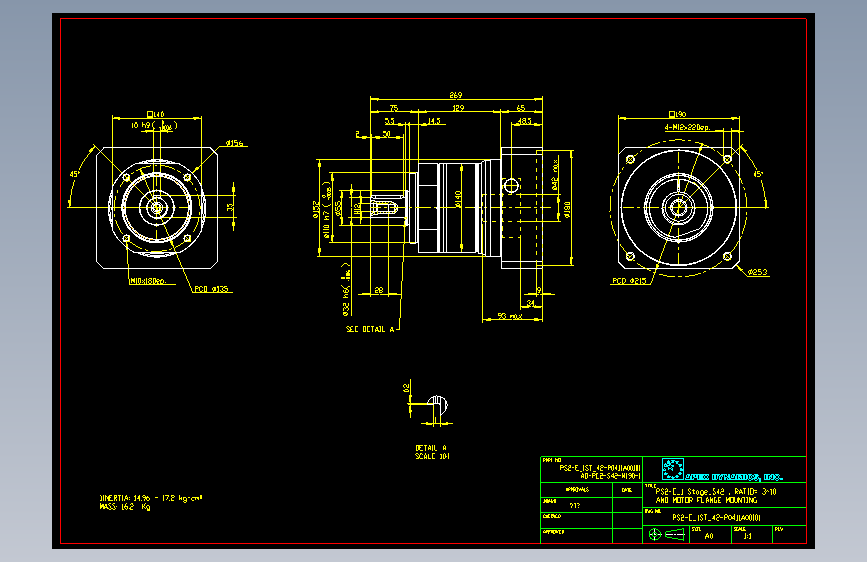Click the "4-M12x22Dep." thread note

(x=687, y=127)
